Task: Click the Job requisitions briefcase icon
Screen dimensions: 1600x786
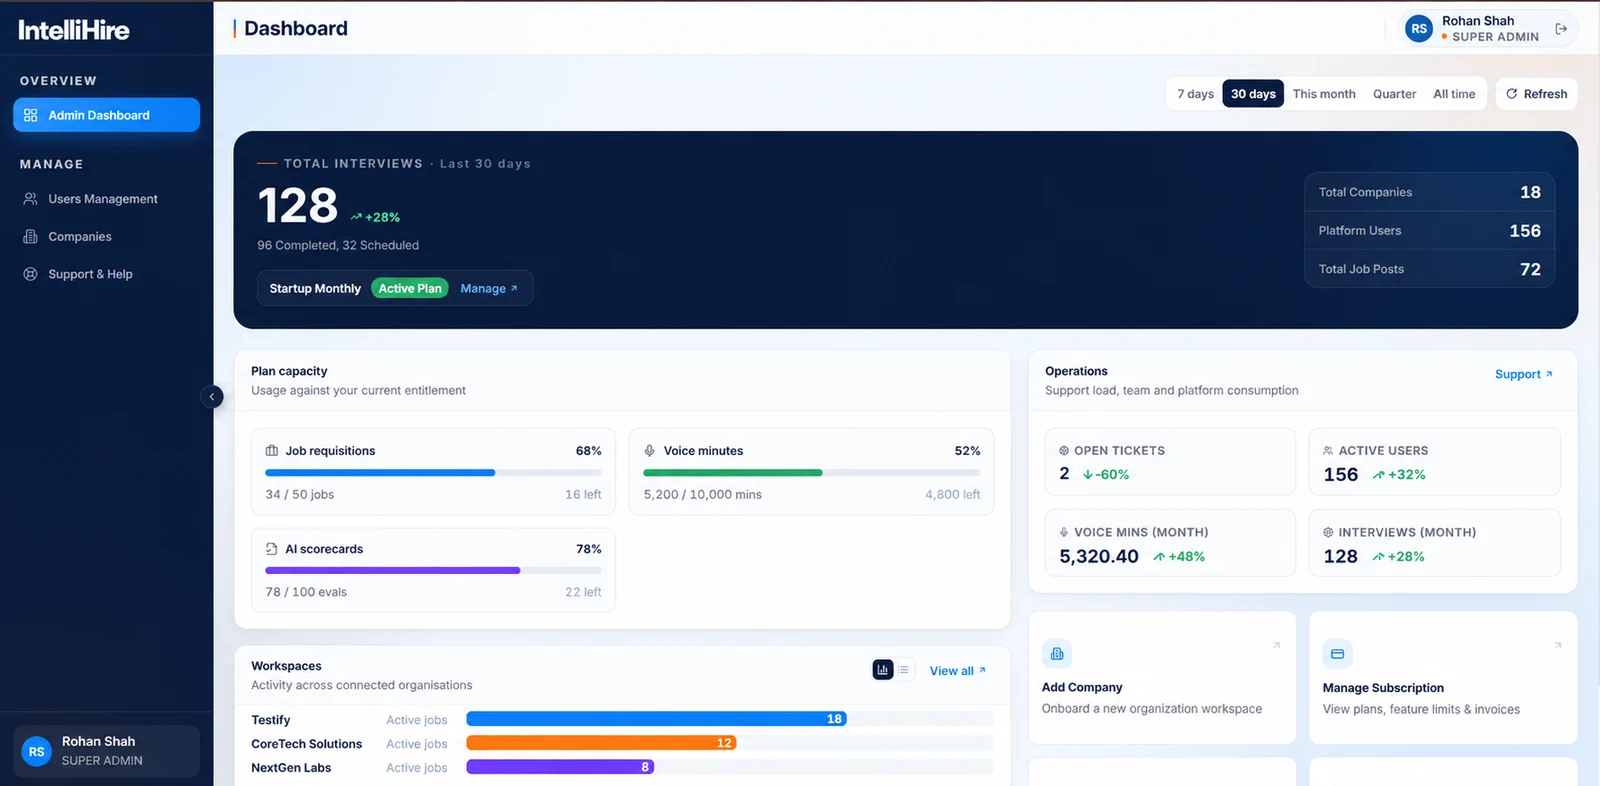Action: point(272,451)
